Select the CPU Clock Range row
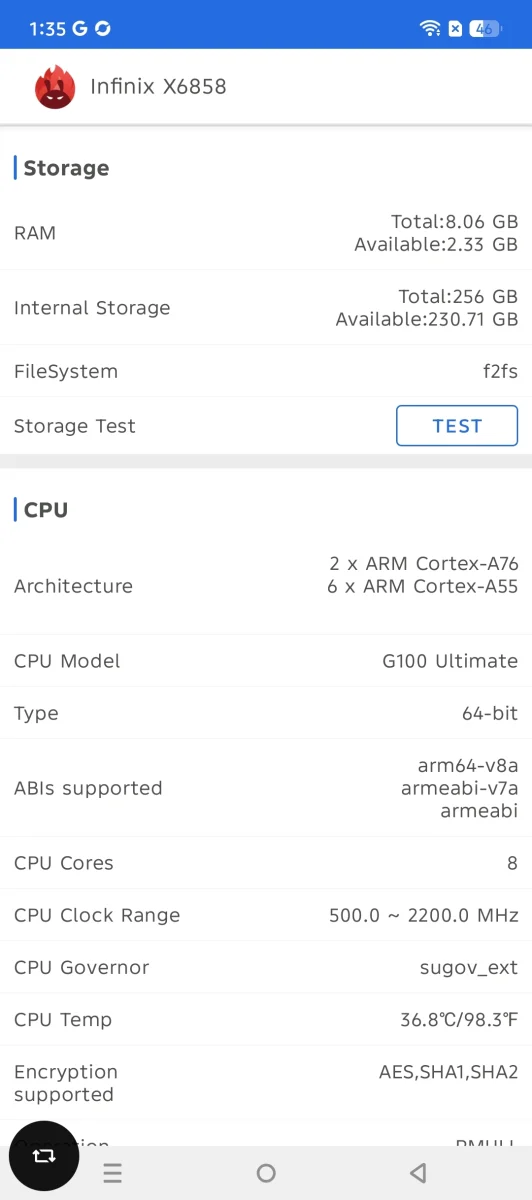Image resolution: width=532 pixels, height=1200 pixels. pos(266,915)
